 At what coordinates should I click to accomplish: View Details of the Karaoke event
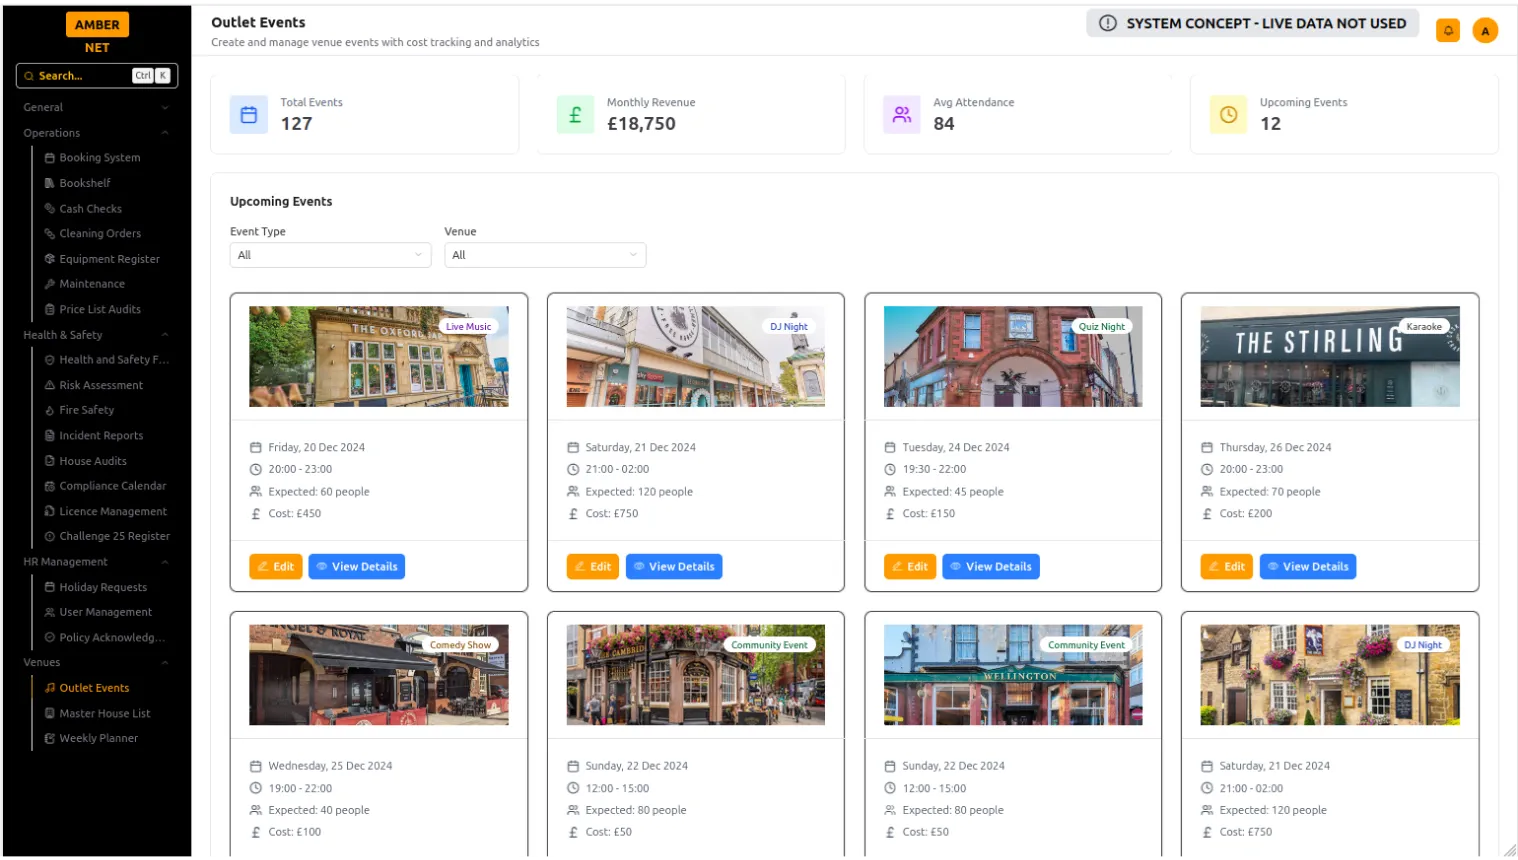(1307, 567)
